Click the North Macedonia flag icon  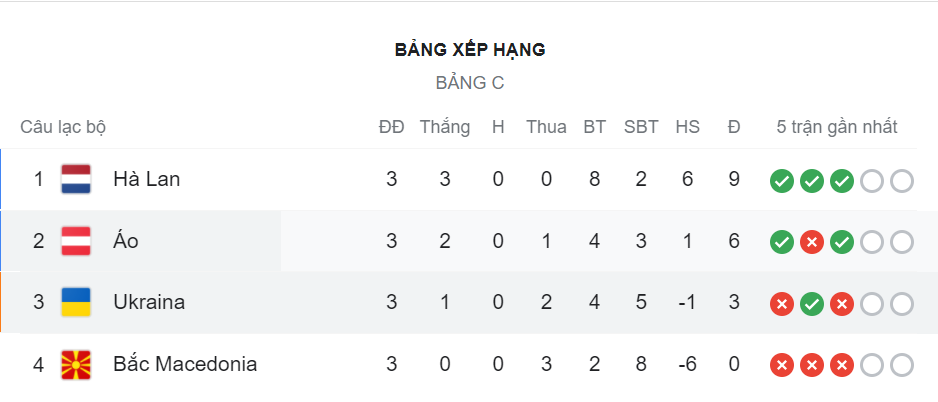tap(76, 365)
